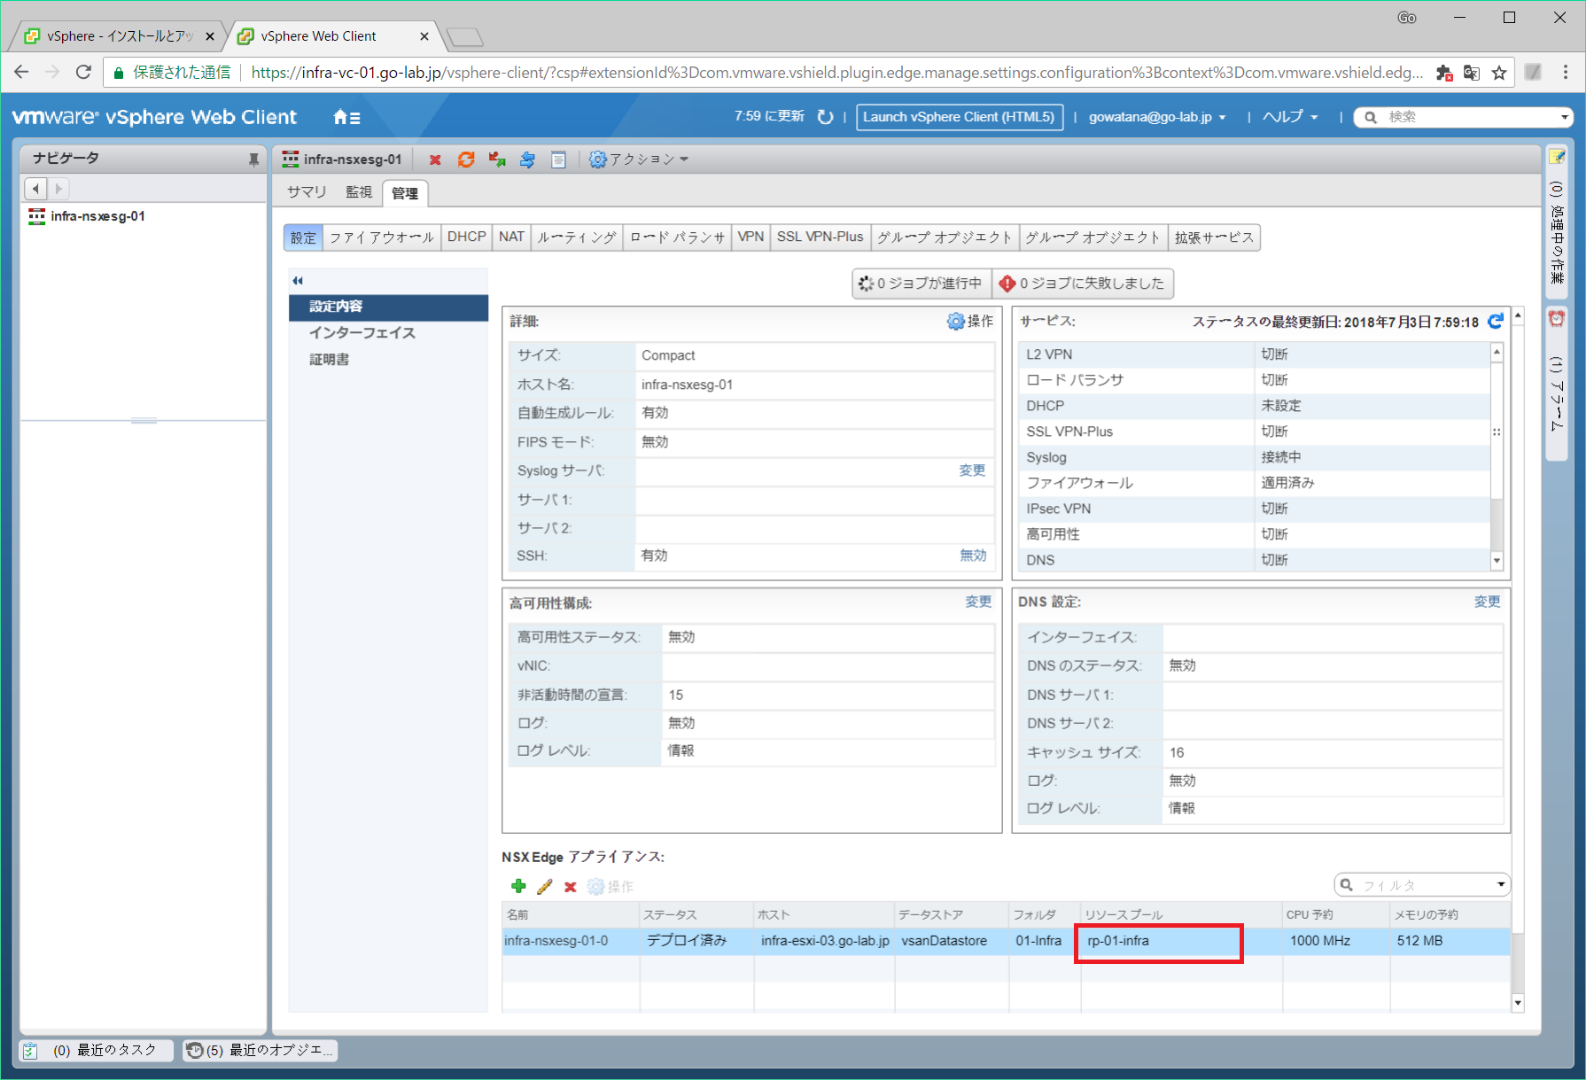Select インターフェイス in the side menu
The width and height of the screenshot is (1586, 1080).
tap(388, 333)
